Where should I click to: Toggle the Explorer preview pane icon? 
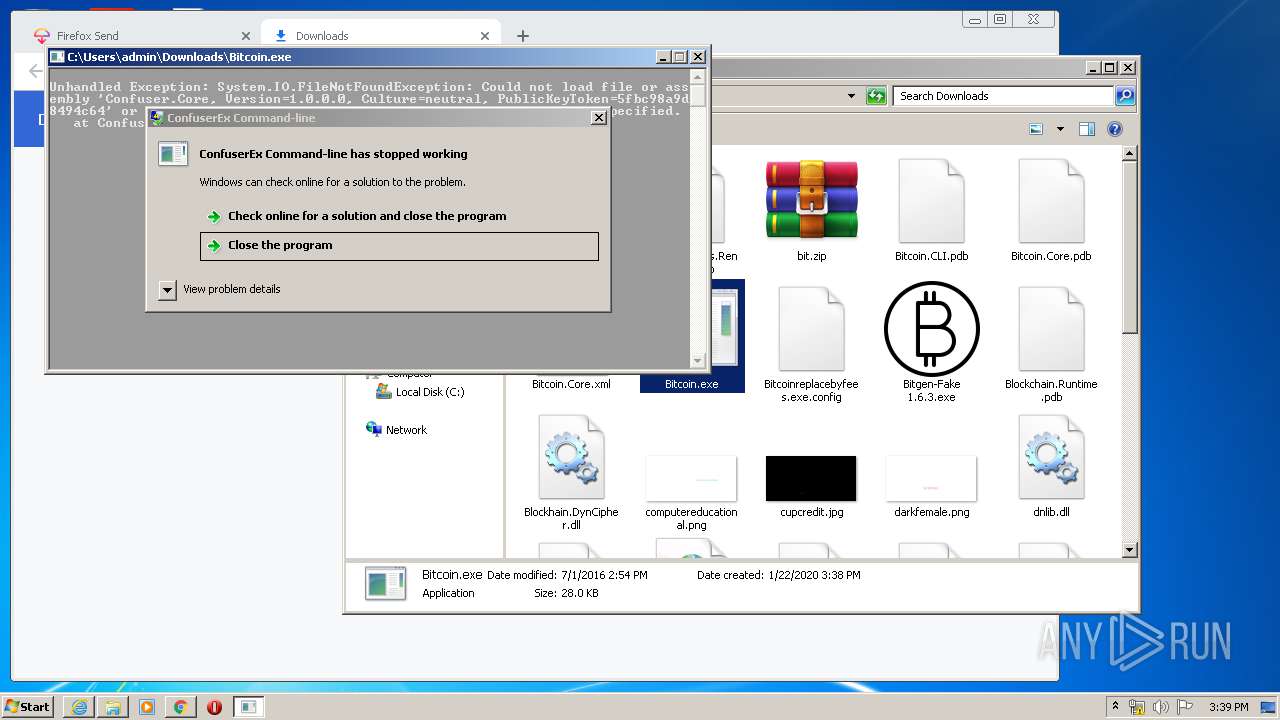1087,129
